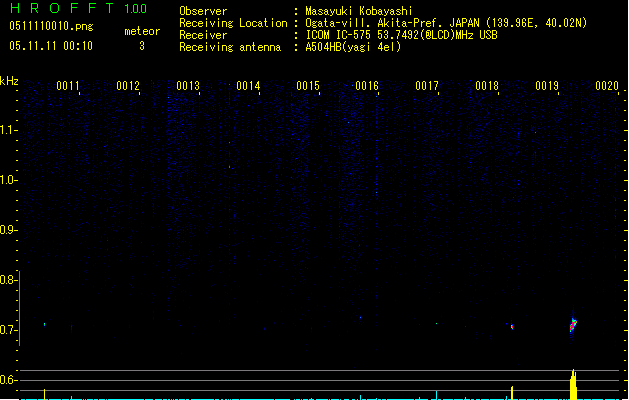
Task: Click the Ogata-vill. Akita-Pref. JAPAN location text
Action: click(x=446, y=23)
